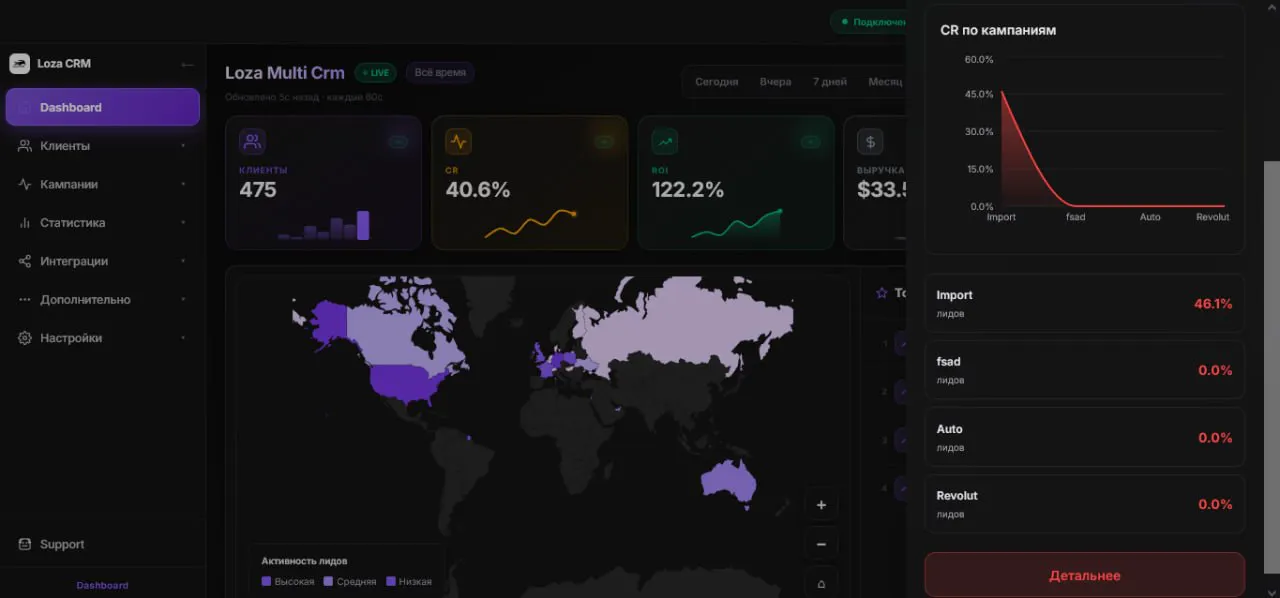1280x598 pixels.
Task: Select the 7 дней period tab
Action: pyautogui.click(x=829, y=82)
